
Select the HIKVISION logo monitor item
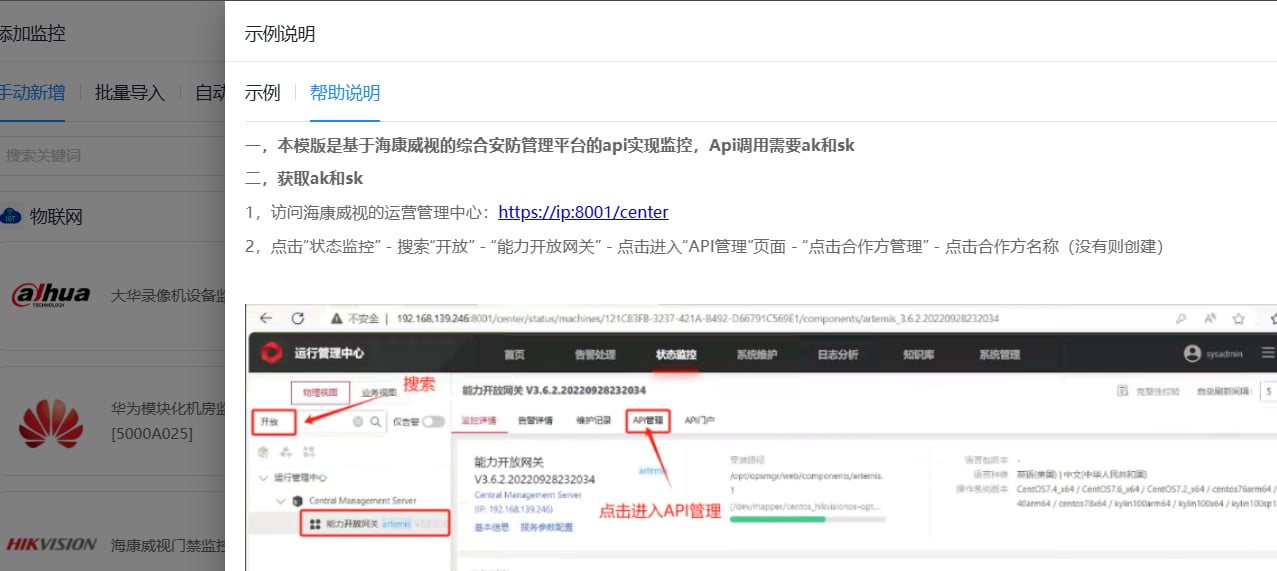(51, 545)
